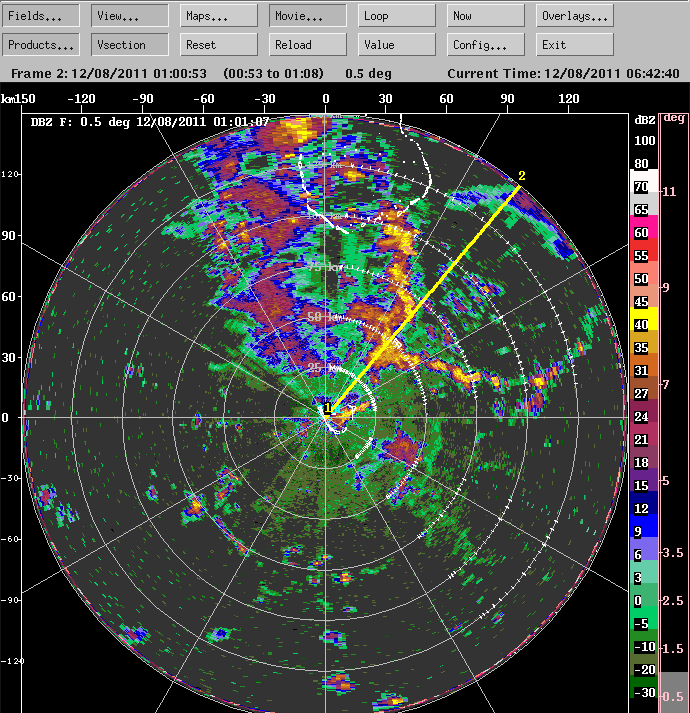Viewport: 690px width, 713px height.
Task: Activate the Vsection button
Action: (130, 45)
